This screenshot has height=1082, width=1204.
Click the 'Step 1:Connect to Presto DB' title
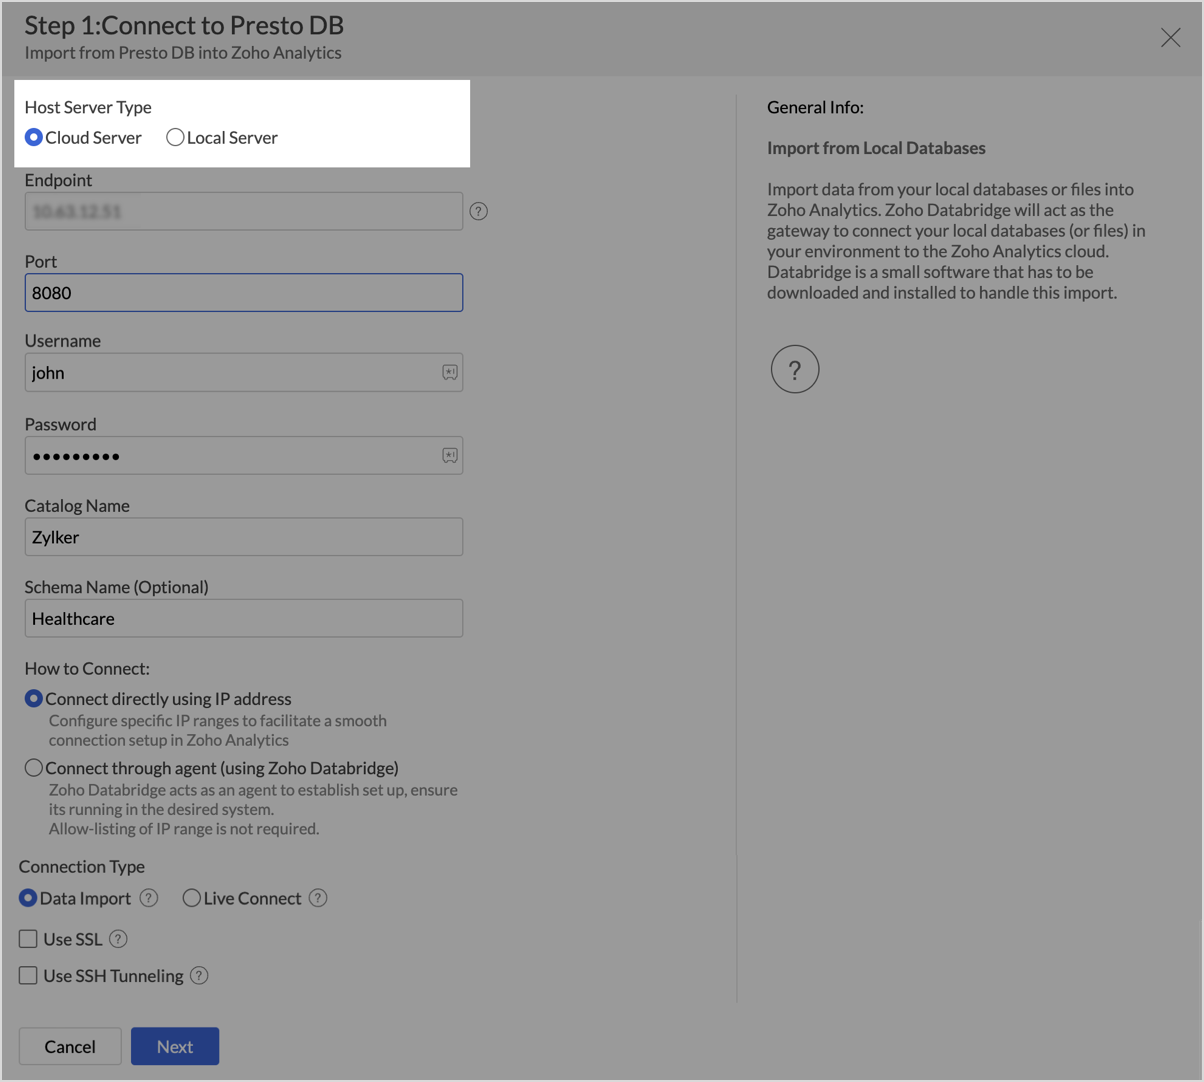[184, 25]
